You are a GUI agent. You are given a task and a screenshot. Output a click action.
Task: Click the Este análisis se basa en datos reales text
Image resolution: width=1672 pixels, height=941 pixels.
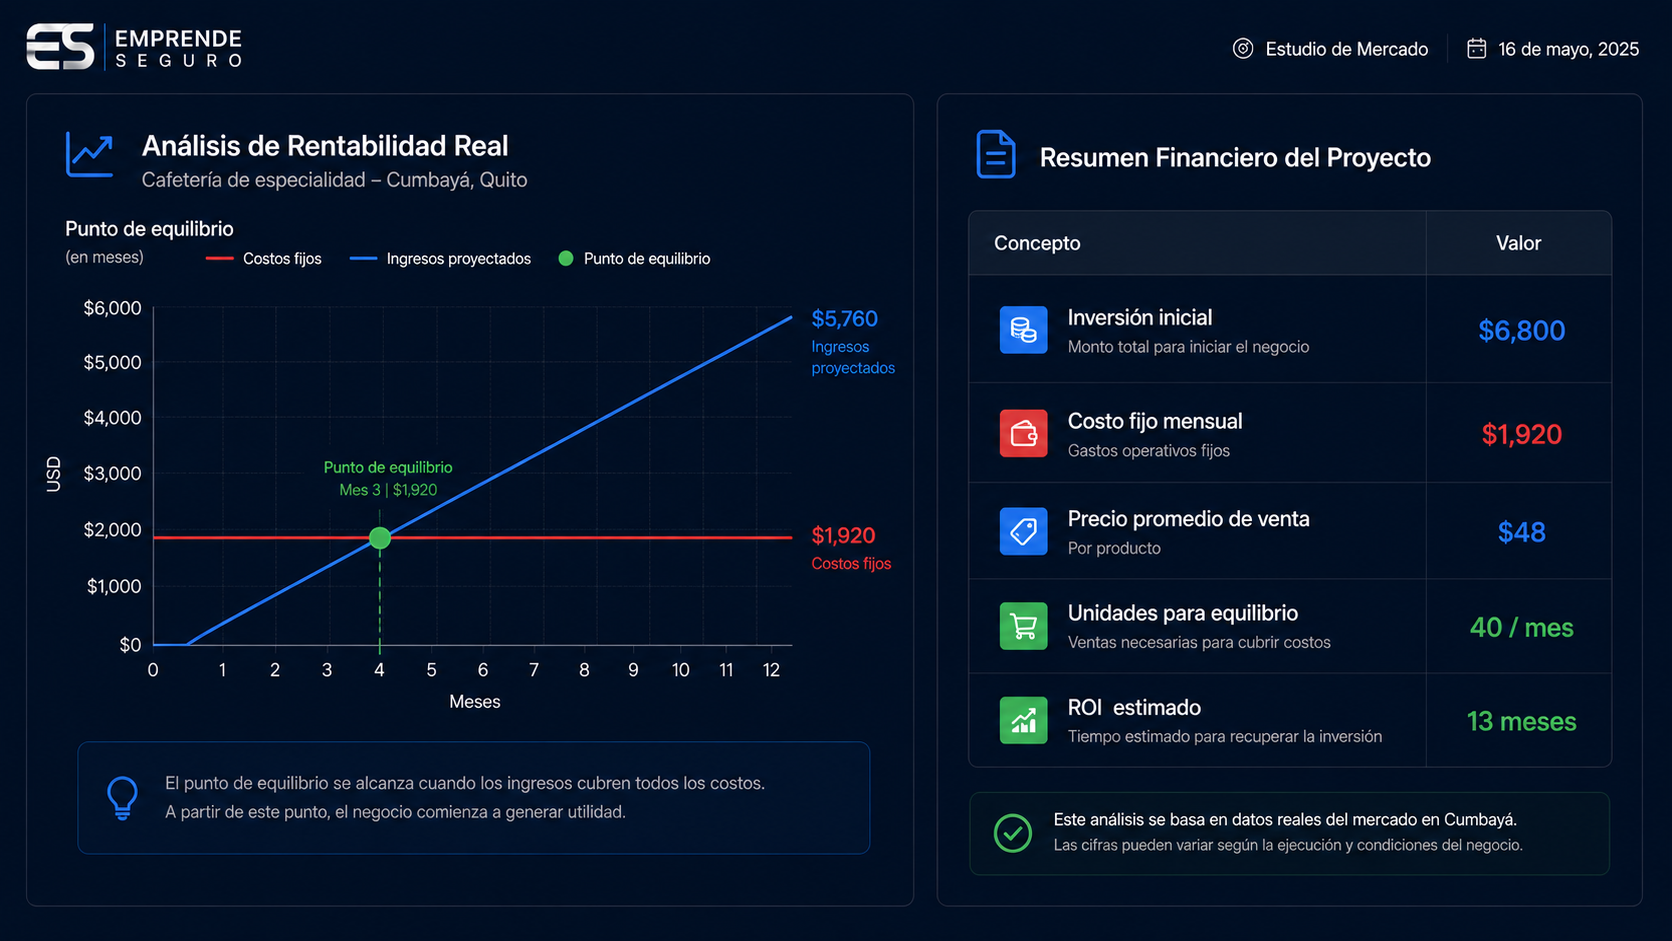1285,820
